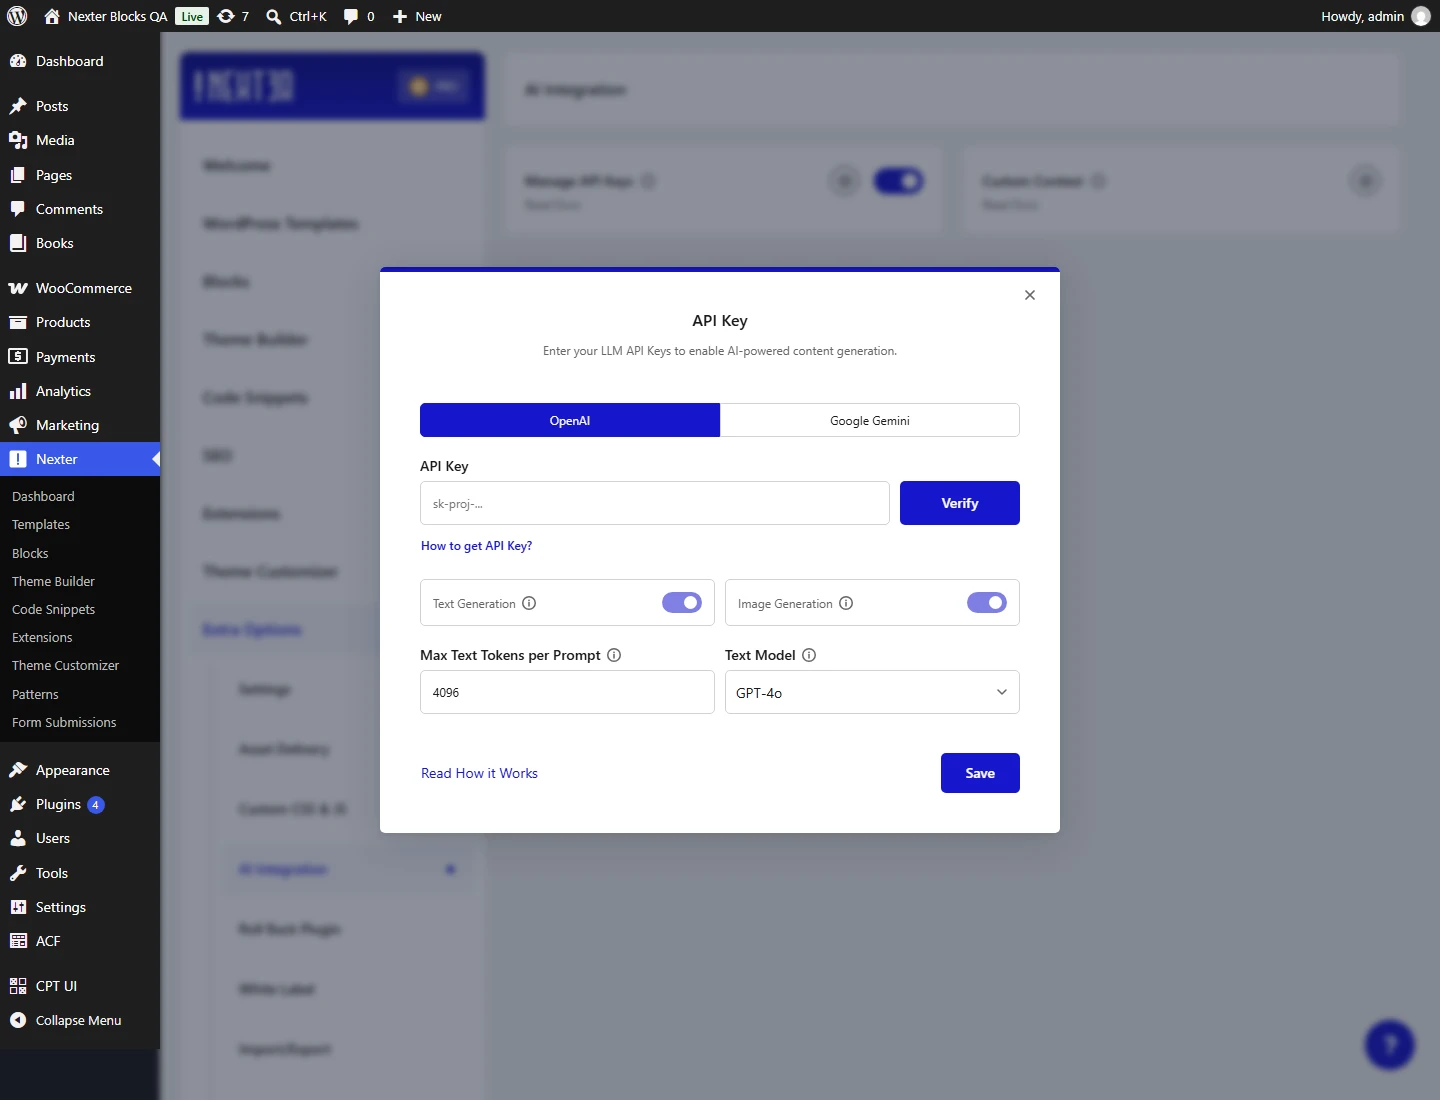Toggle the Text Generation switch
Viewport: 1440px width, 1100px height.
(x=682, y=603)
